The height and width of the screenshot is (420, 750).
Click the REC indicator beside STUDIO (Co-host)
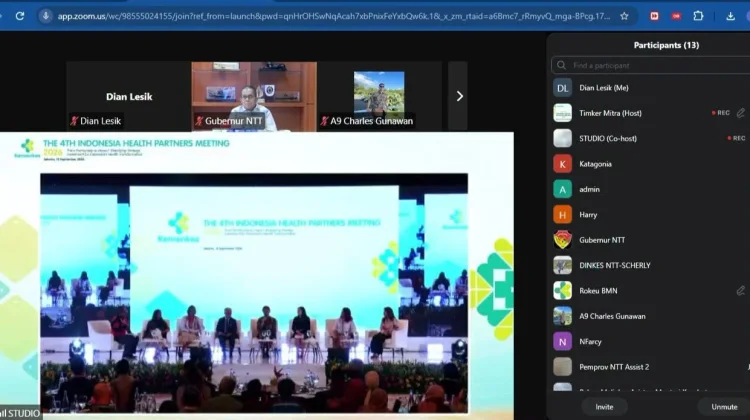pos(736,138)
